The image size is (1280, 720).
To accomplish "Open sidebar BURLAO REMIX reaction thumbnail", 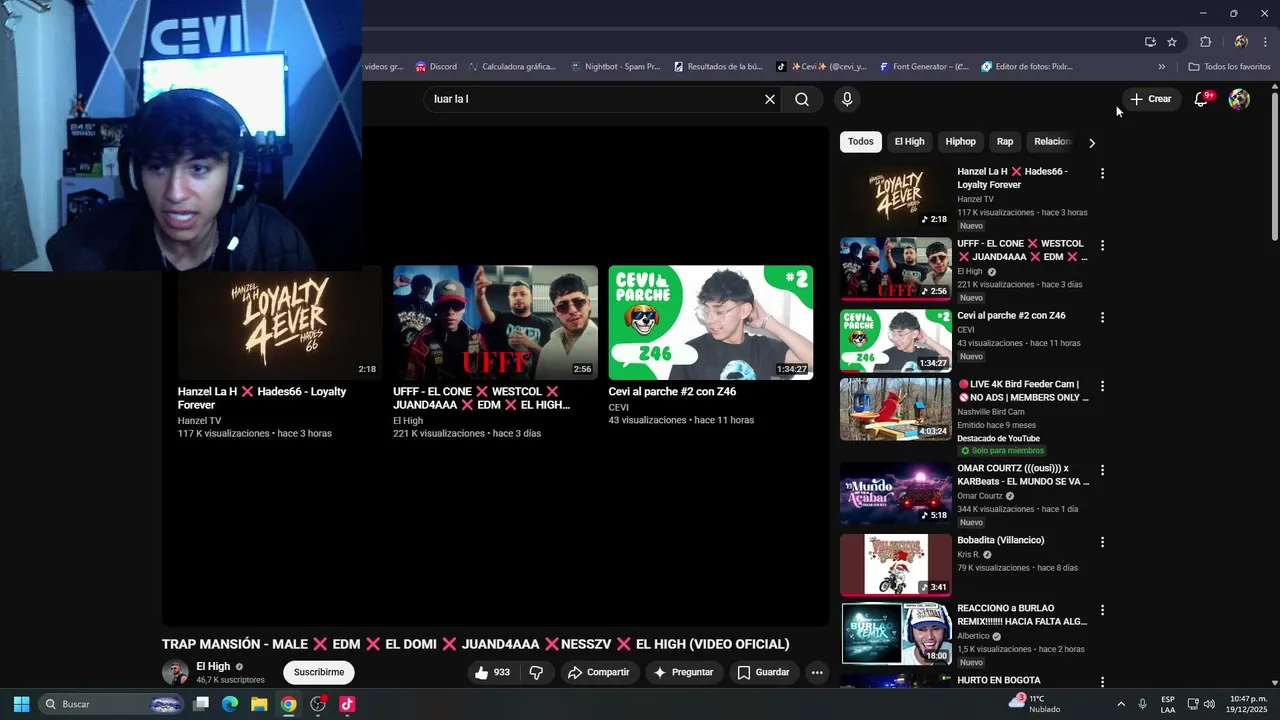I will tap(896, 633).
